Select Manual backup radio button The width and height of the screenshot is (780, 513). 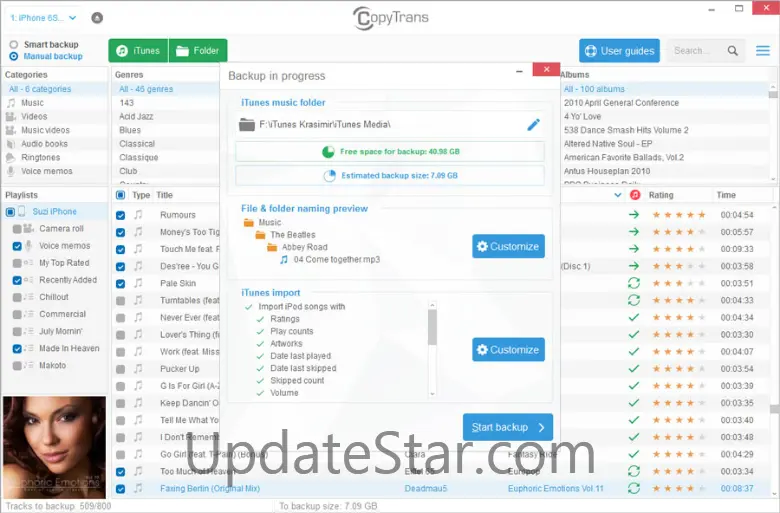[x=13, y=56]
